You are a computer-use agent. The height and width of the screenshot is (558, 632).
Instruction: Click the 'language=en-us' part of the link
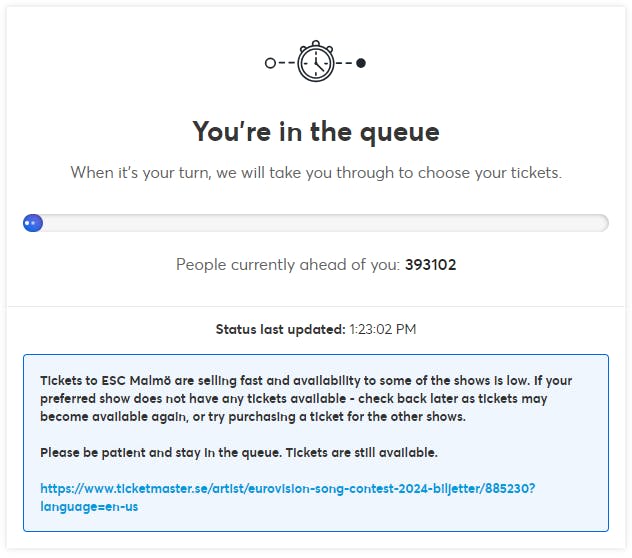(x=88, y=507)
